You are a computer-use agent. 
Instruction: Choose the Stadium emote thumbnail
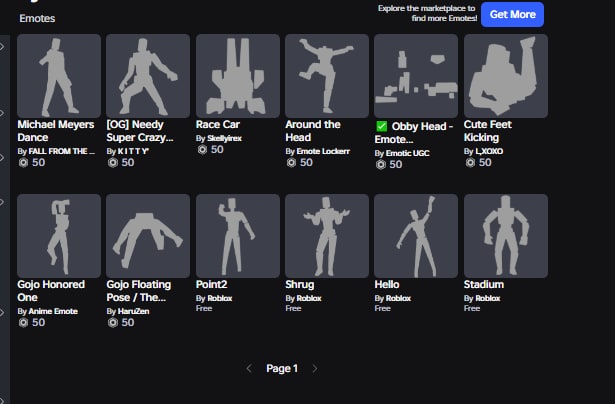506,236
